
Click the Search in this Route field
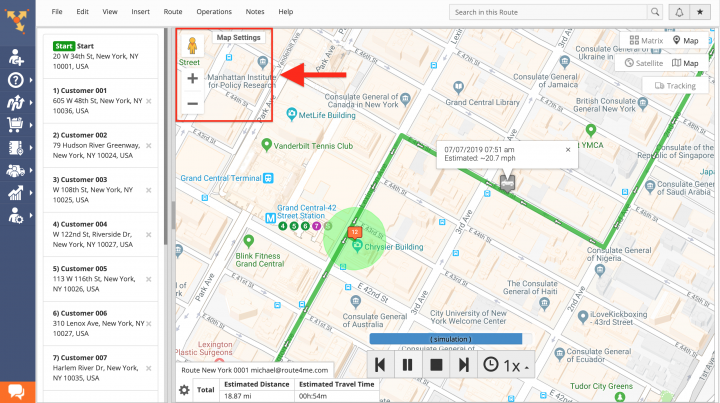click(548, 12)
